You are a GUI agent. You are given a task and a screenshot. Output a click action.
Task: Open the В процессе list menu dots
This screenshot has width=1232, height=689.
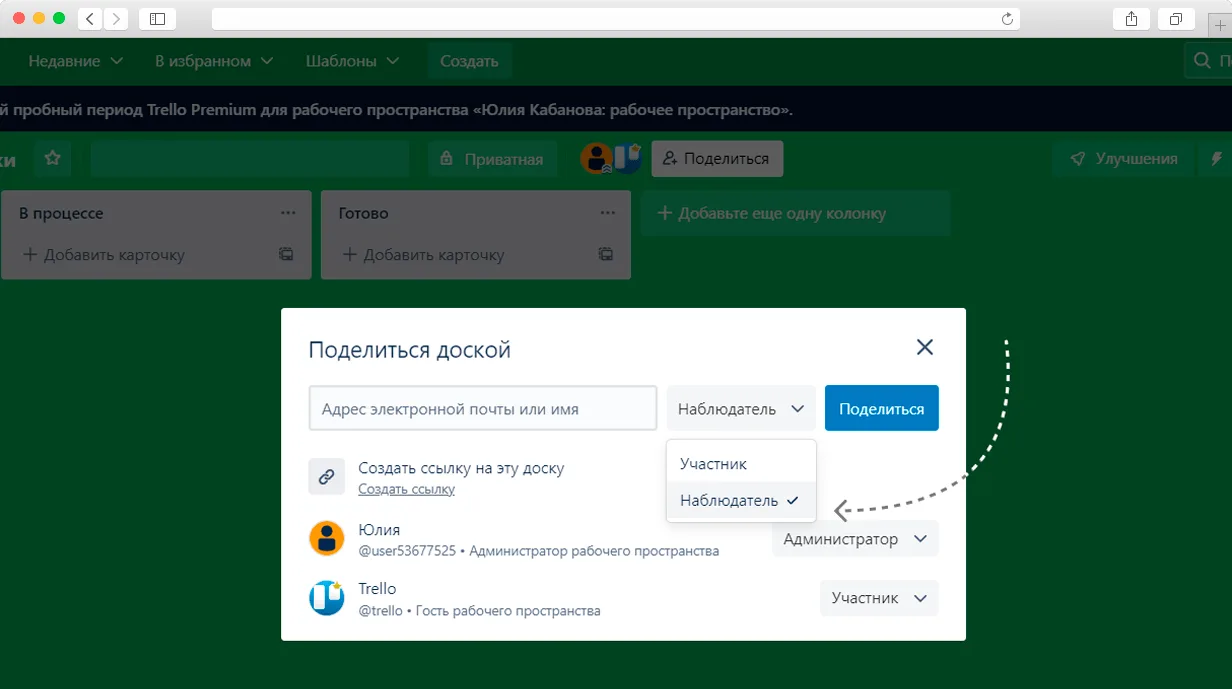(288, 213)
